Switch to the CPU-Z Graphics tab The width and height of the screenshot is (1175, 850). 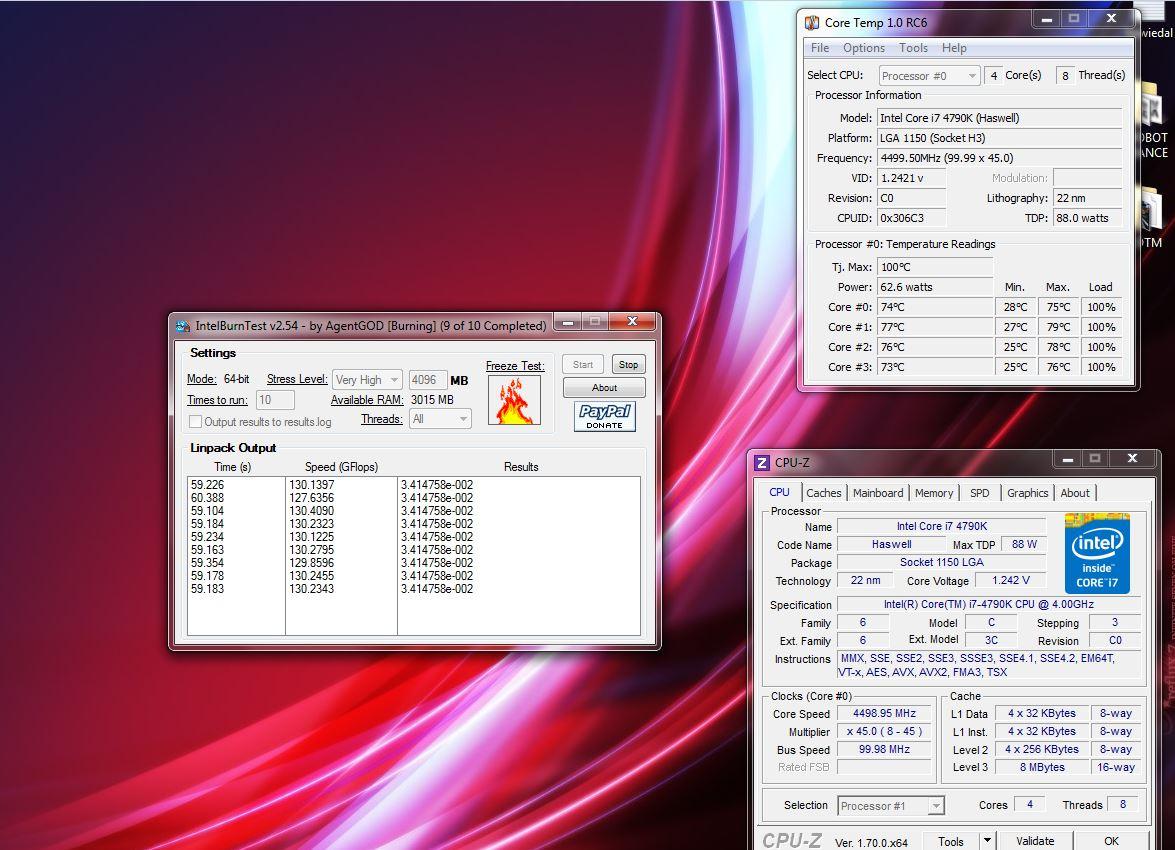click(x=1027, y=493)
